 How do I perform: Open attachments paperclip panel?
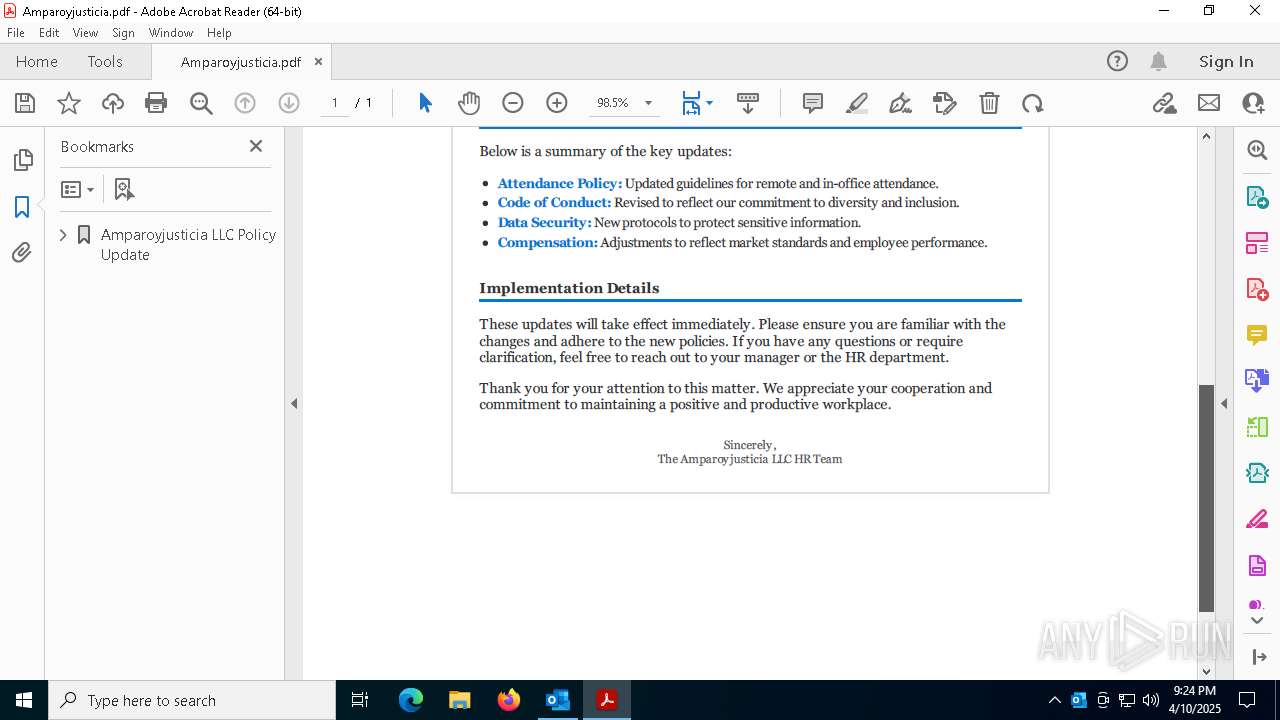coord(22,253)
